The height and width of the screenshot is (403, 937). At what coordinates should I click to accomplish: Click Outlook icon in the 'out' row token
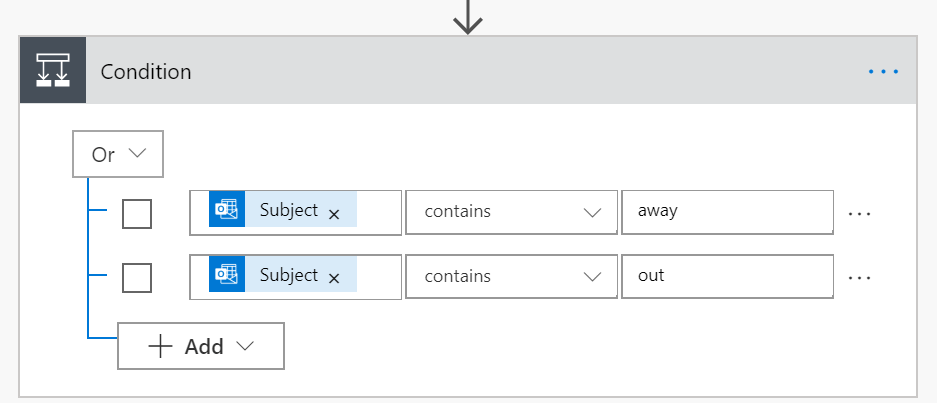227,275
